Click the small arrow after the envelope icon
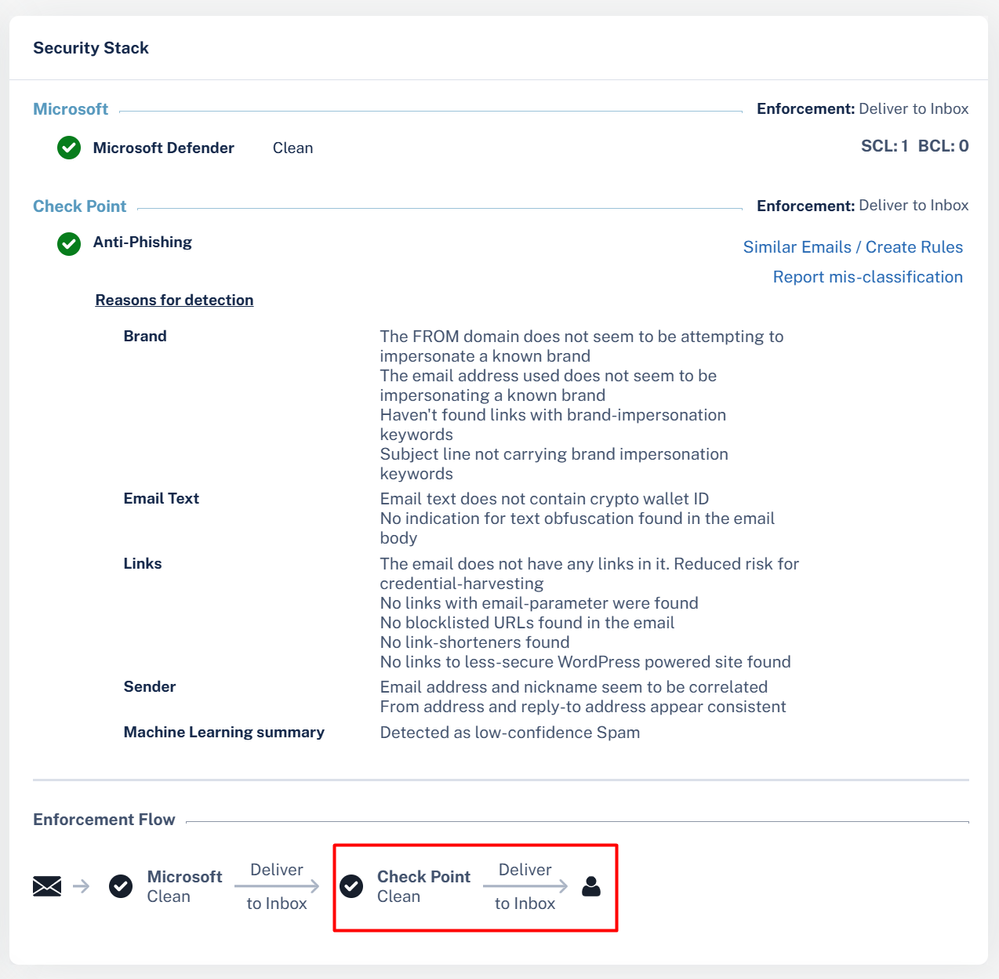This screenshot has width=999, height=979. [81, 886]
